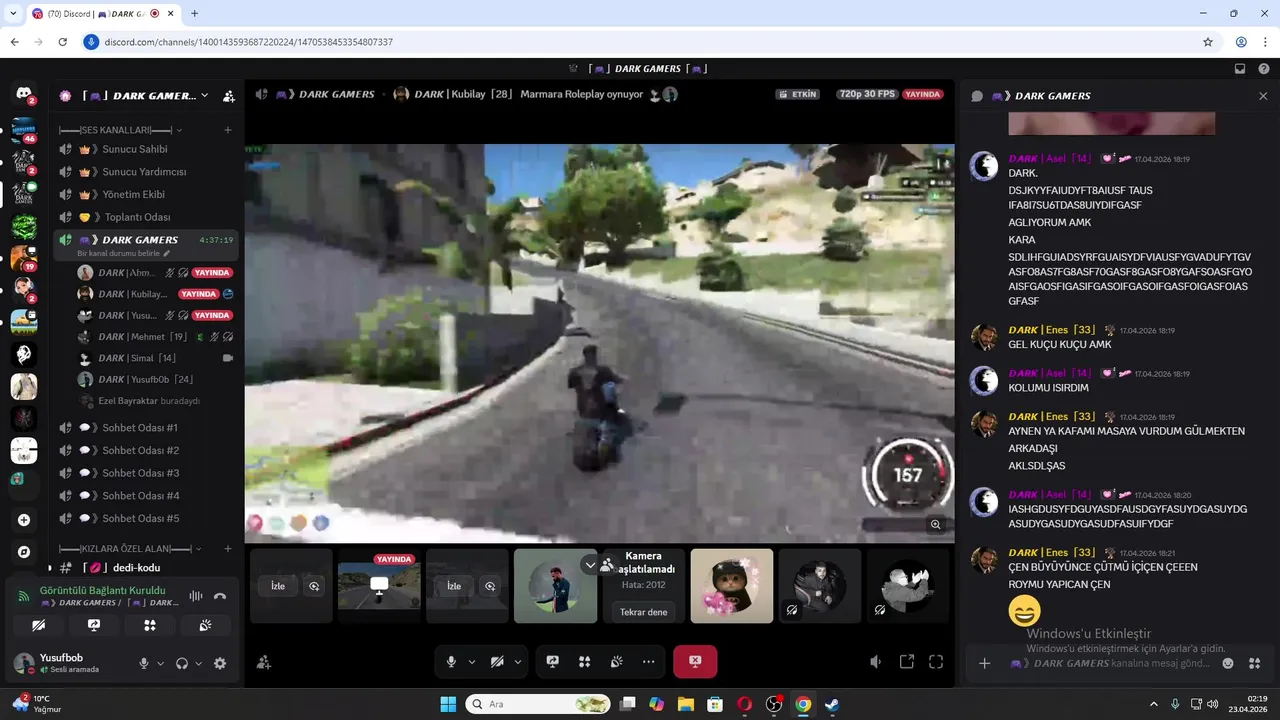
Task: Stop streaming red button
Action: 695,661
